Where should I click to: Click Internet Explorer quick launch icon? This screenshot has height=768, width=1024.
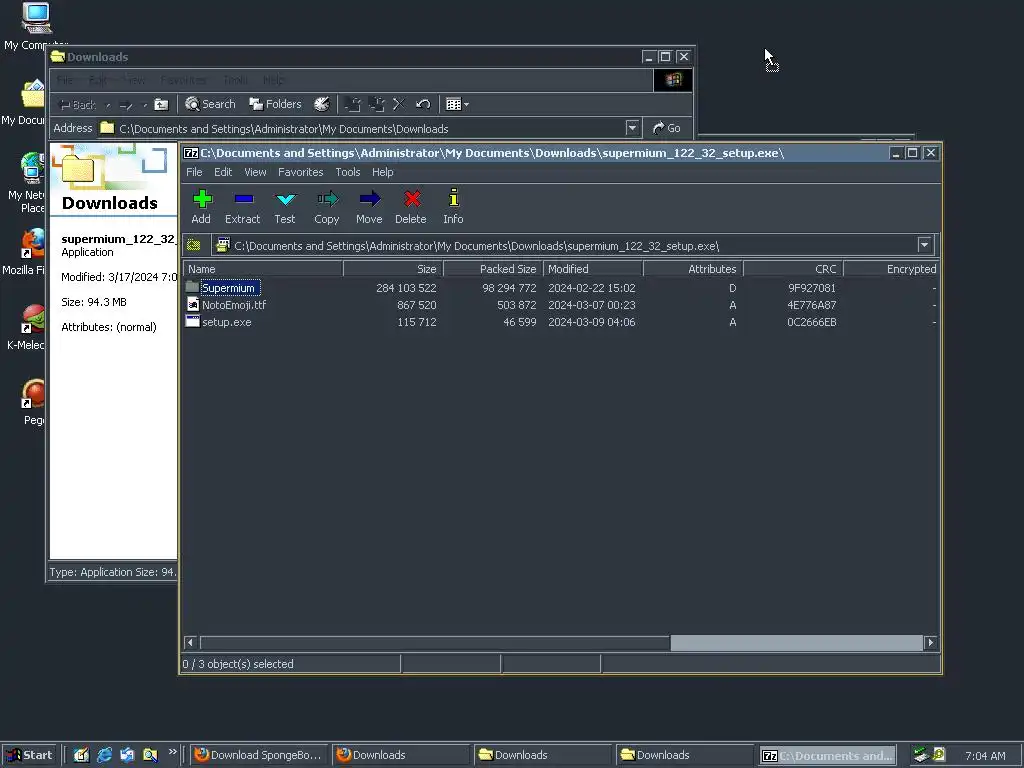tap(104, 755)
